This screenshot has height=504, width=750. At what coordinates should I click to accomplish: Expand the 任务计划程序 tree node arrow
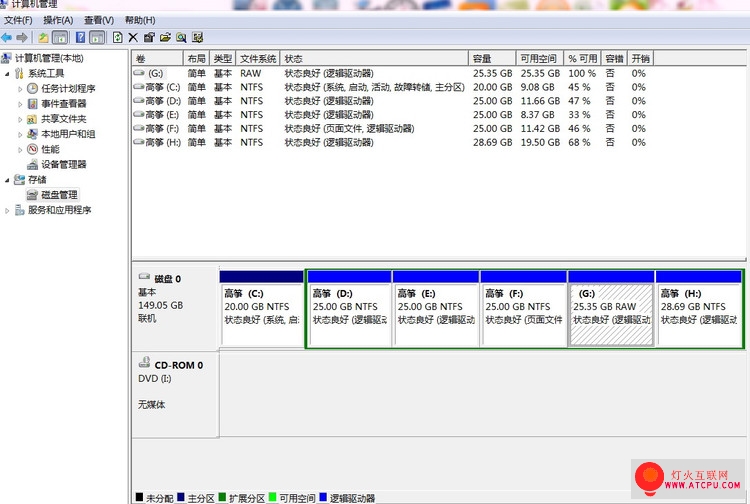click(x=20, y=89)
